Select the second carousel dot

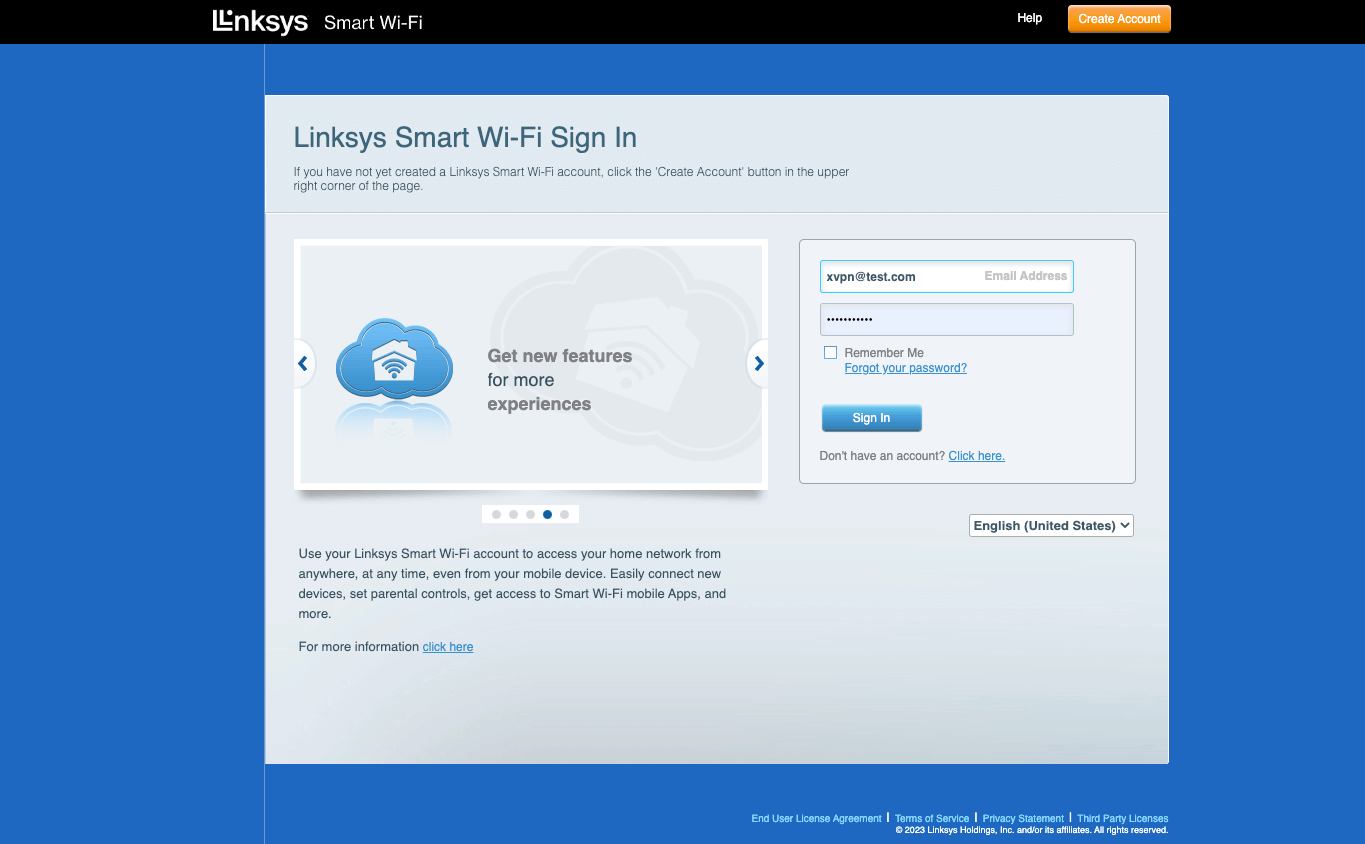tap(513, 514)
